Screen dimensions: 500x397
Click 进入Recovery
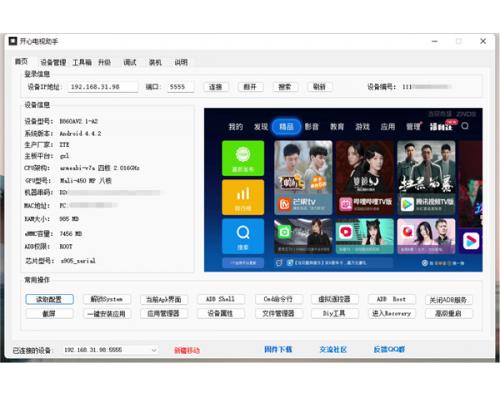(x=392, y=314)
